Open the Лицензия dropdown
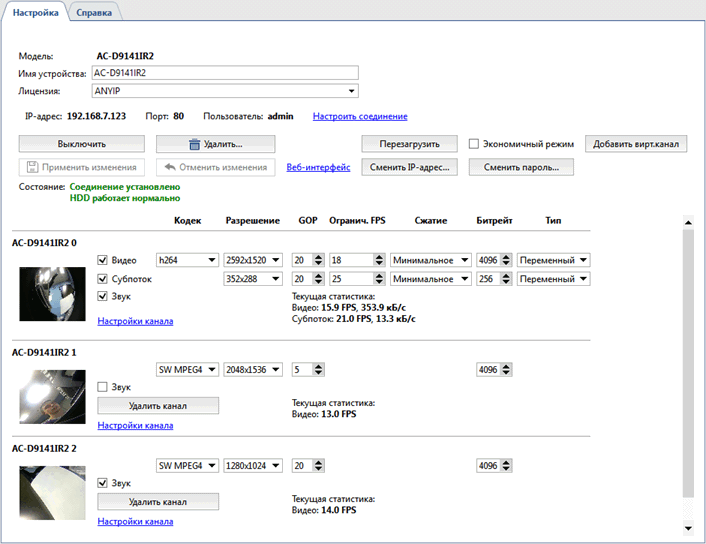706x544 pixels. coord(351,91)
